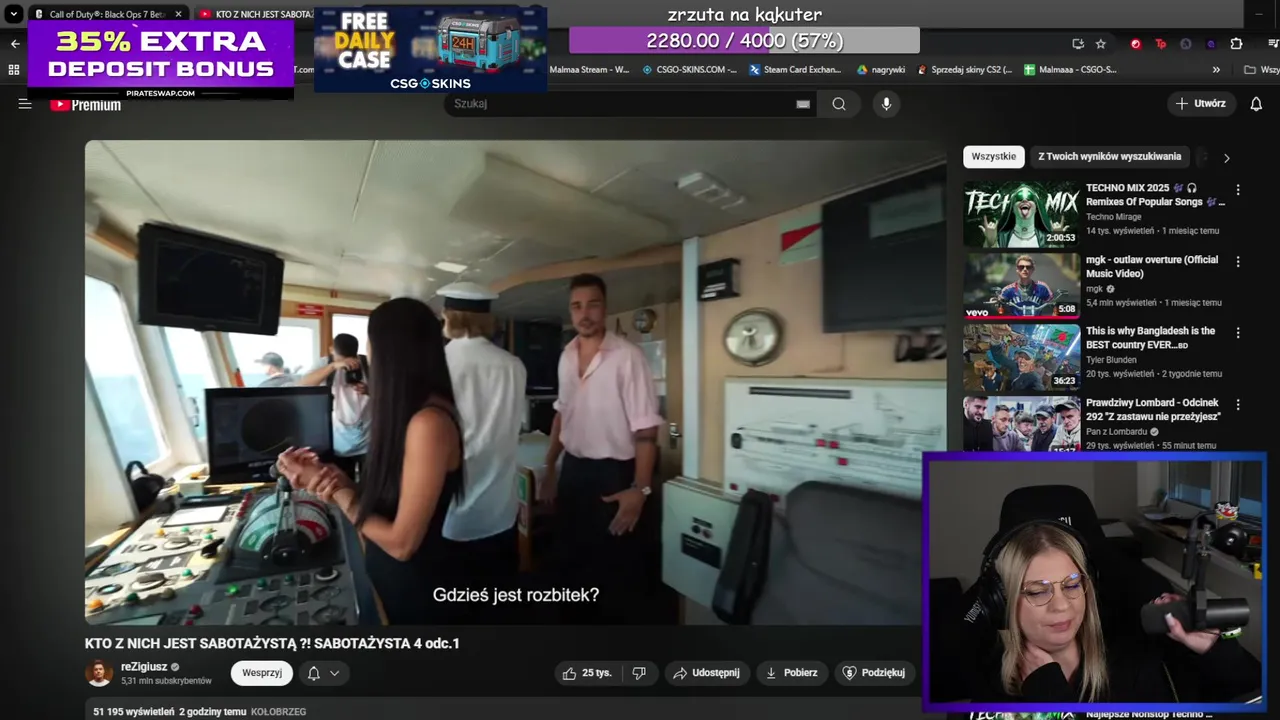This screenshot has width=1280, height=720.
Task: Expand hidden bookmarks with double chevron
Action: click(1216, 70)
